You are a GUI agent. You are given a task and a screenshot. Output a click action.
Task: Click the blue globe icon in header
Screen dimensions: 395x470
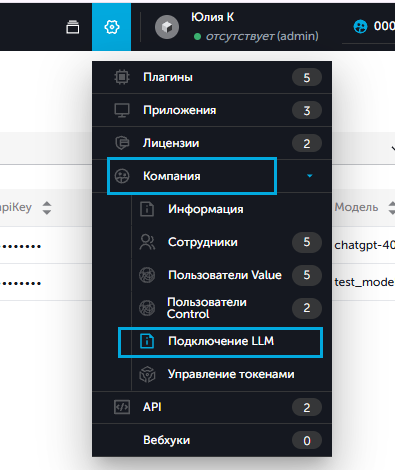360,27
